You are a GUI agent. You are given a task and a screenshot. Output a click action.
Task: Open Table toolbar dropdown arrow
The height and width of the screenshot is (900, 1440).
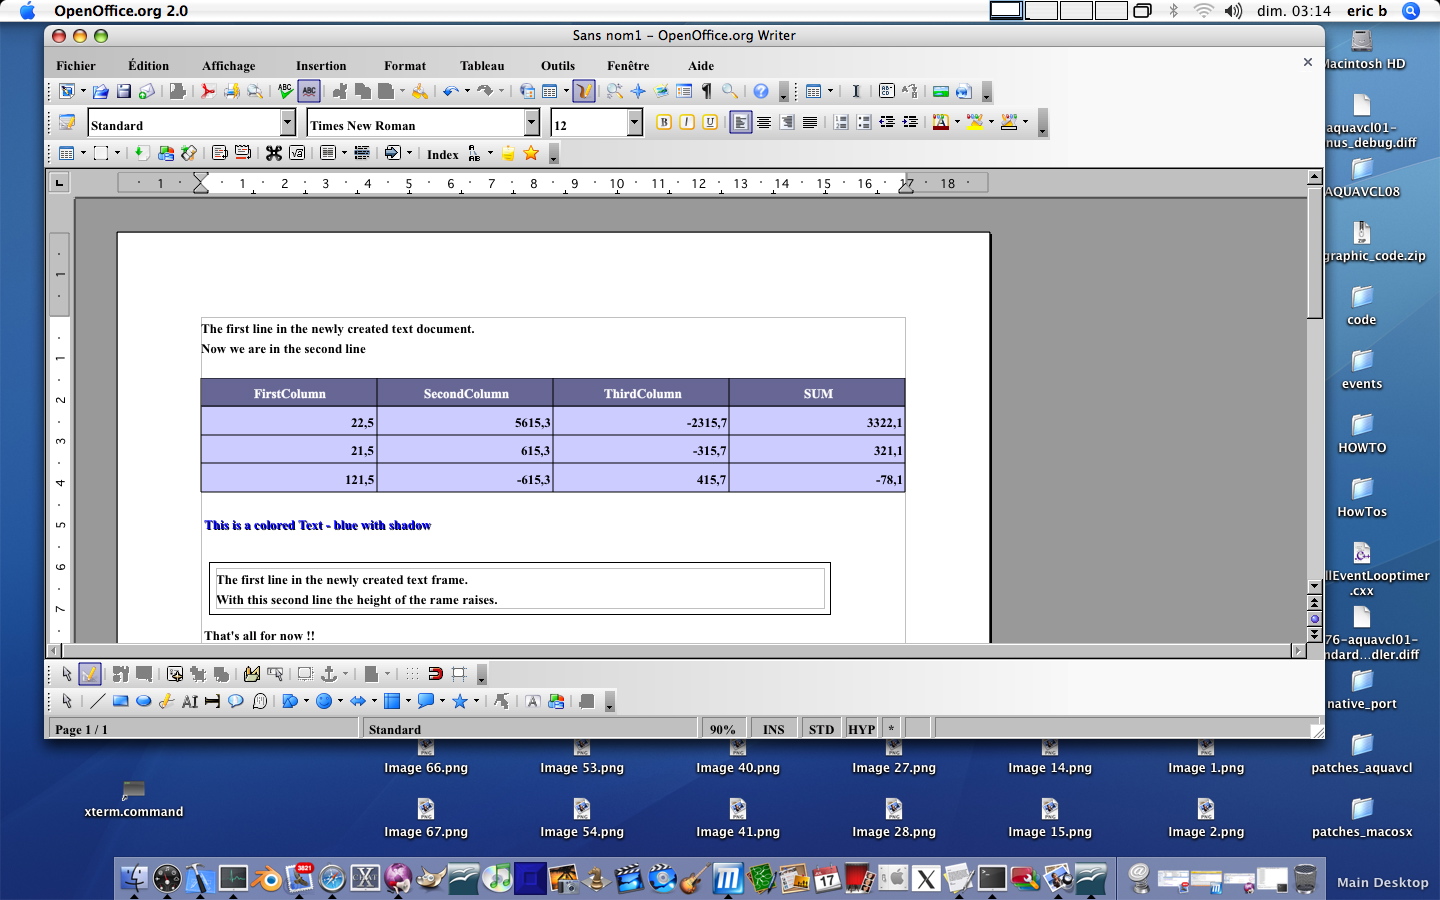tap(566, 92)
